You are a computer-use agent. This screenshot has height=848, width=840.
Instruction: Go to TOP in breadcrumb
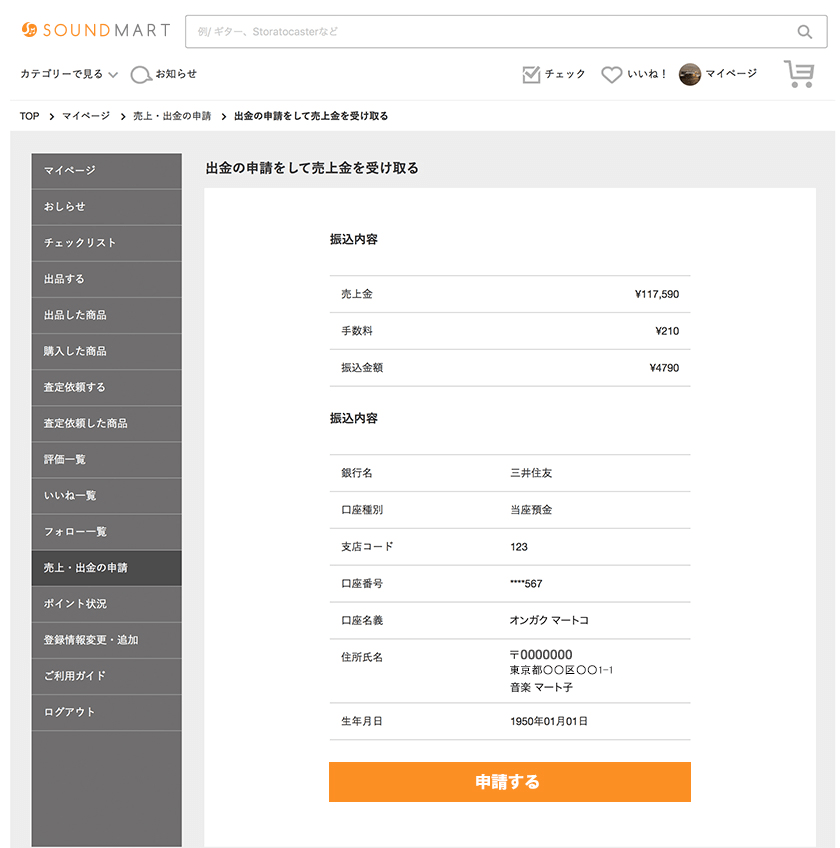click(30, 116)
